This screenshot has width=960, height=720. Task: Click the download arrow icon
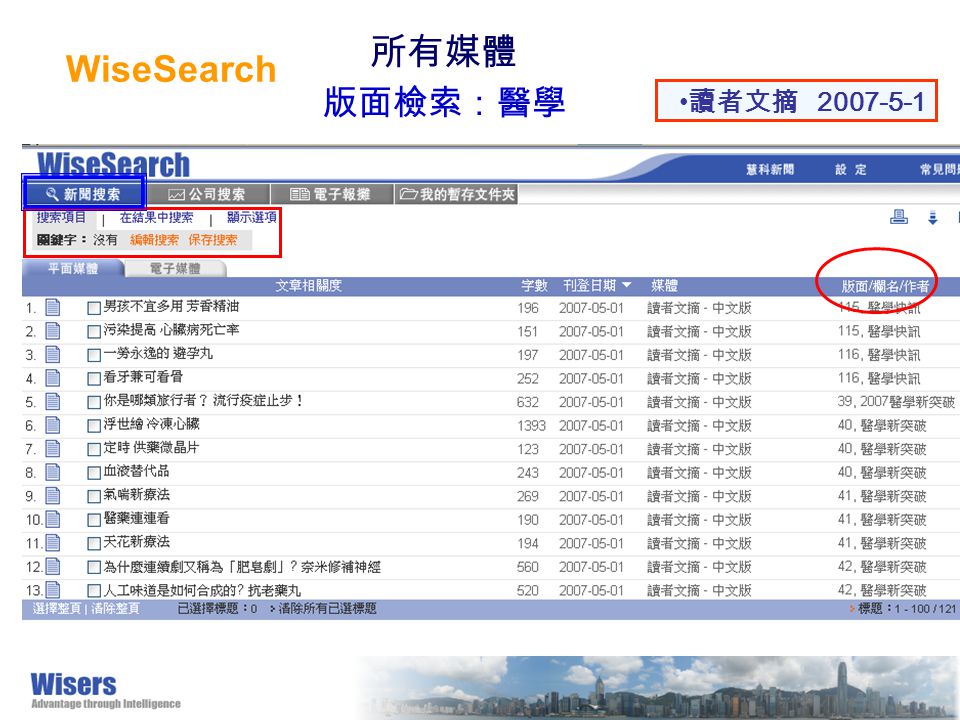[x=932, y=217]
